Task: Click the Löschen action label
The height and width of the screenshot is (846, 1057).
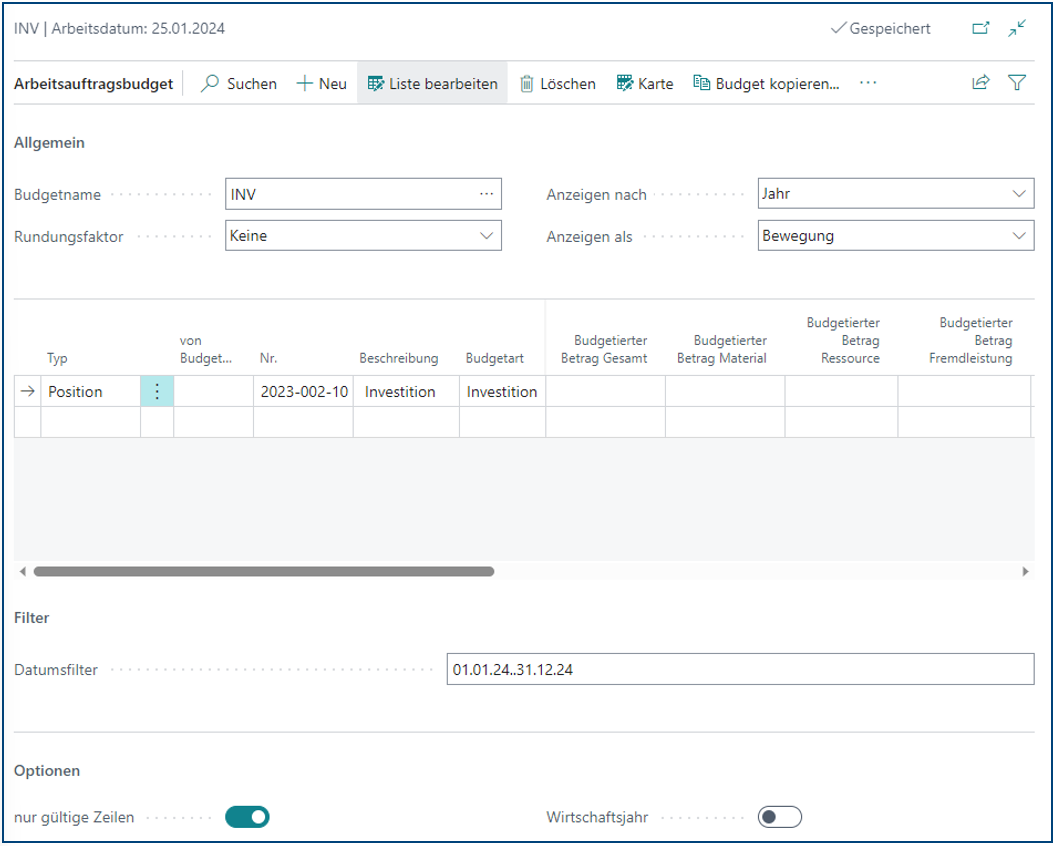Action: pyautogui.click(x=568, y=84)
